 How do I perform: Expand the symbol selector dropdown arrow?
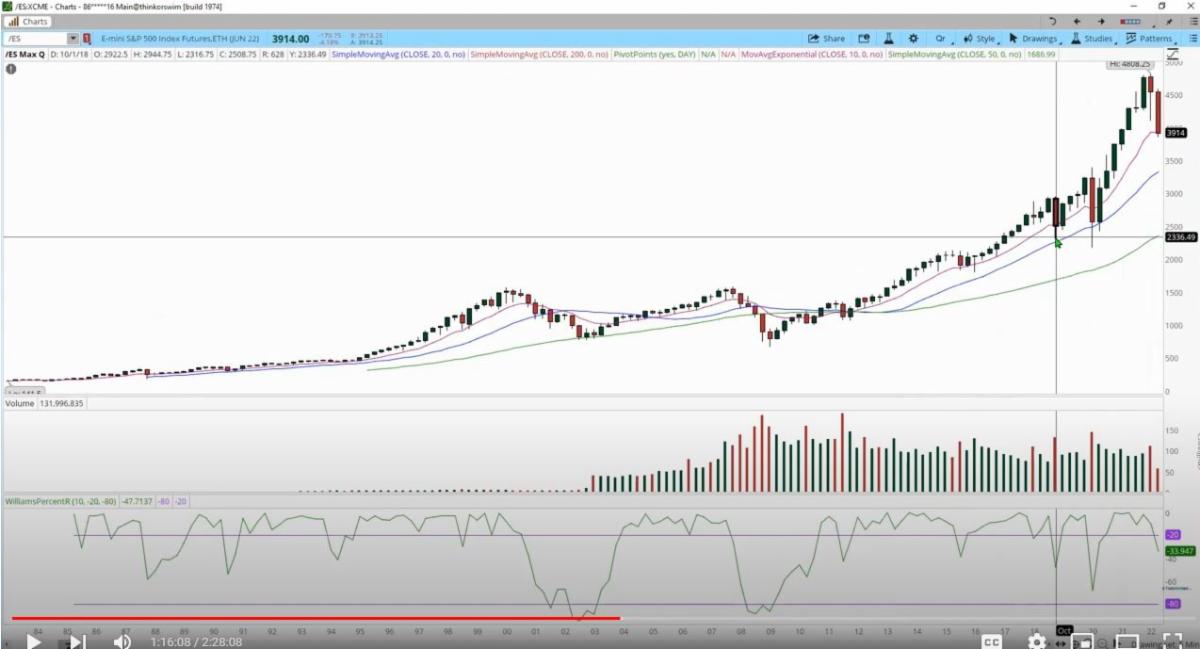coord(73,38)
